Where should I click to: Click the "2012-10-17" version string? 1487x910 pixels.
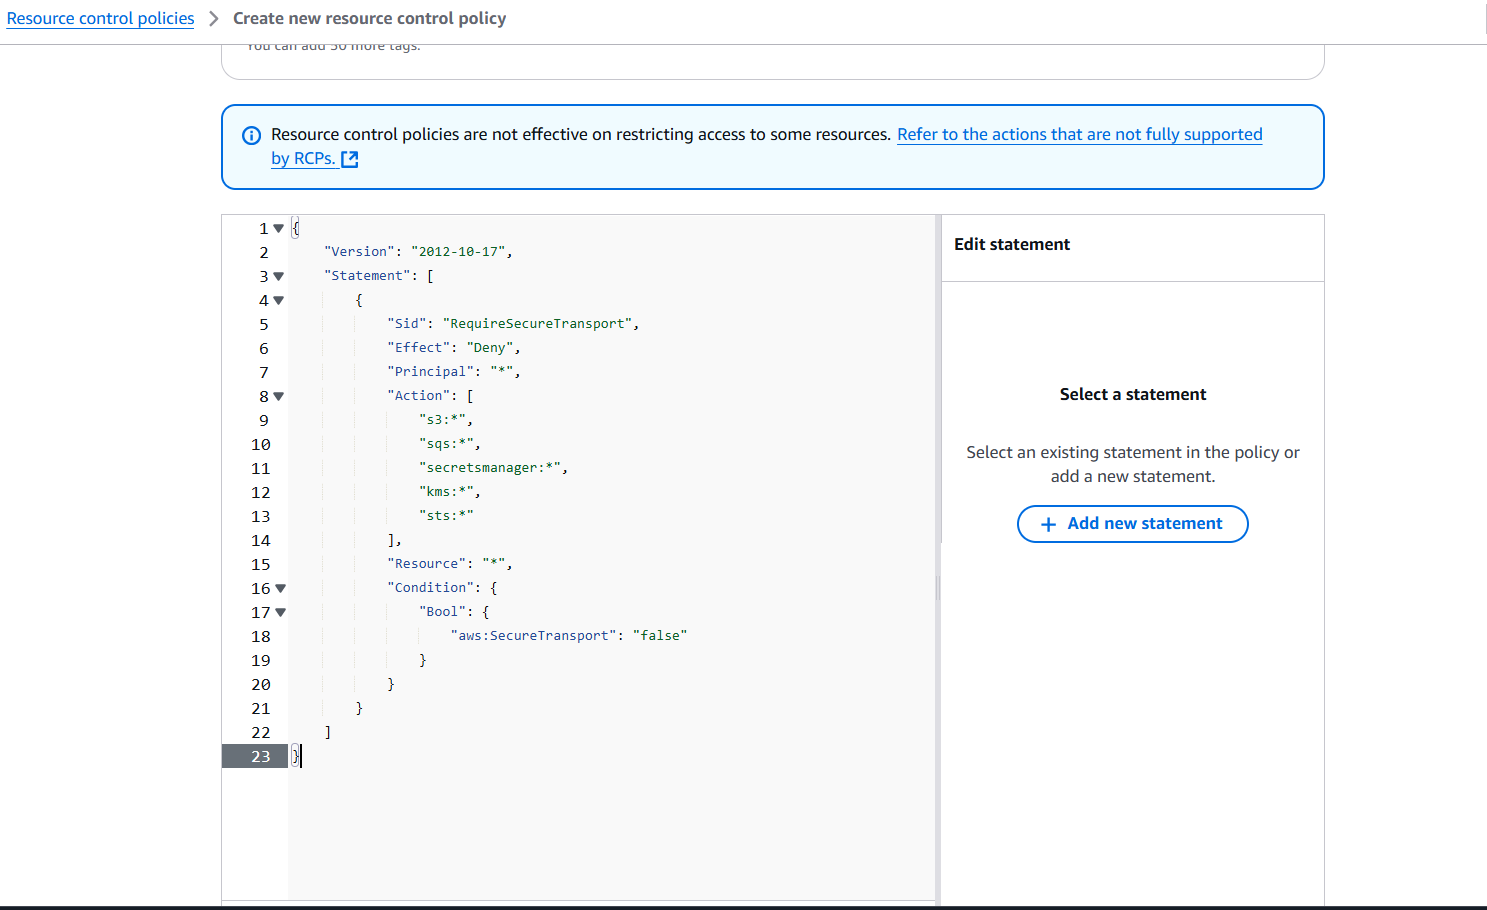[458, 252]
